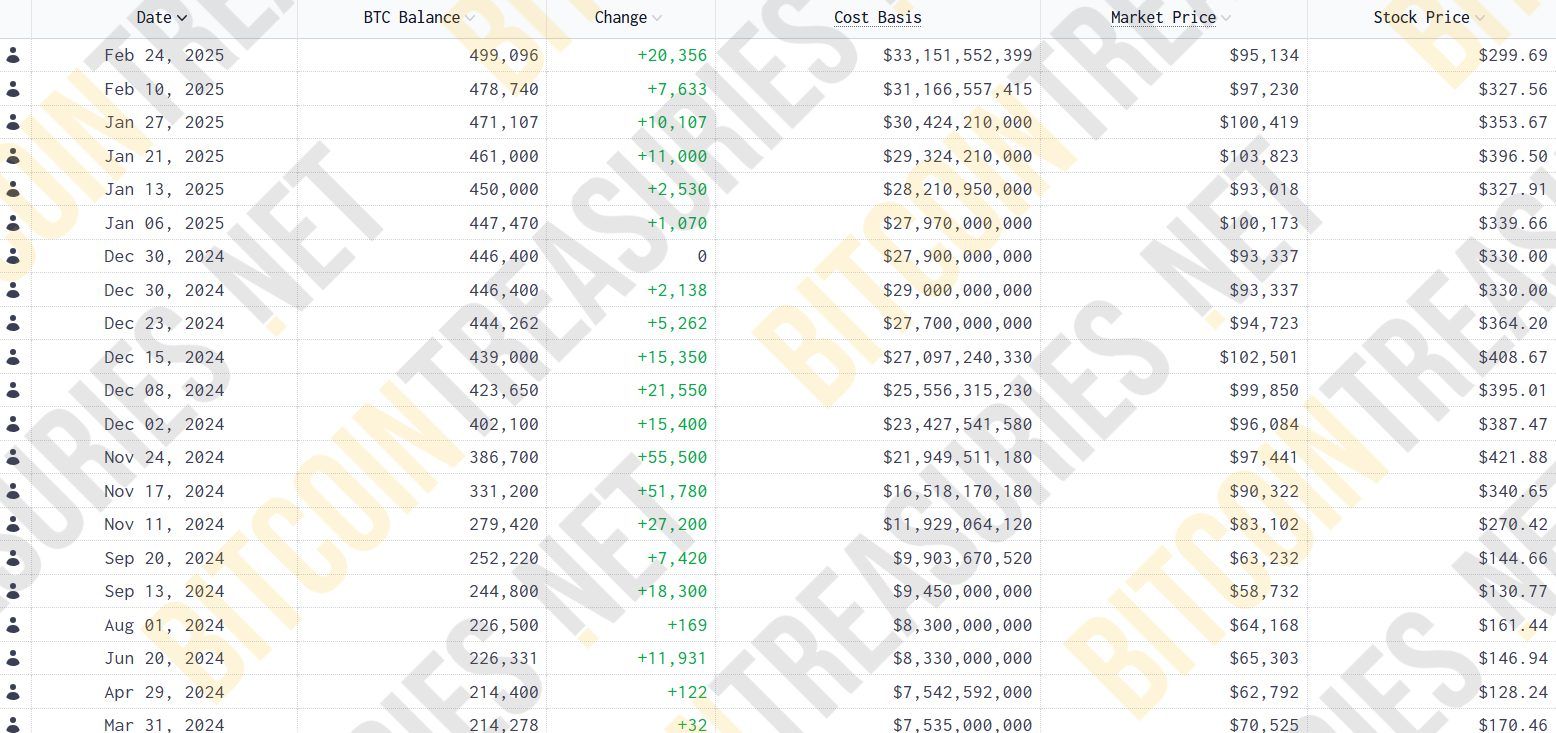Click the person icon beside Jun 20, 2024
The image size is (1556, 733).
pos(13,659)
